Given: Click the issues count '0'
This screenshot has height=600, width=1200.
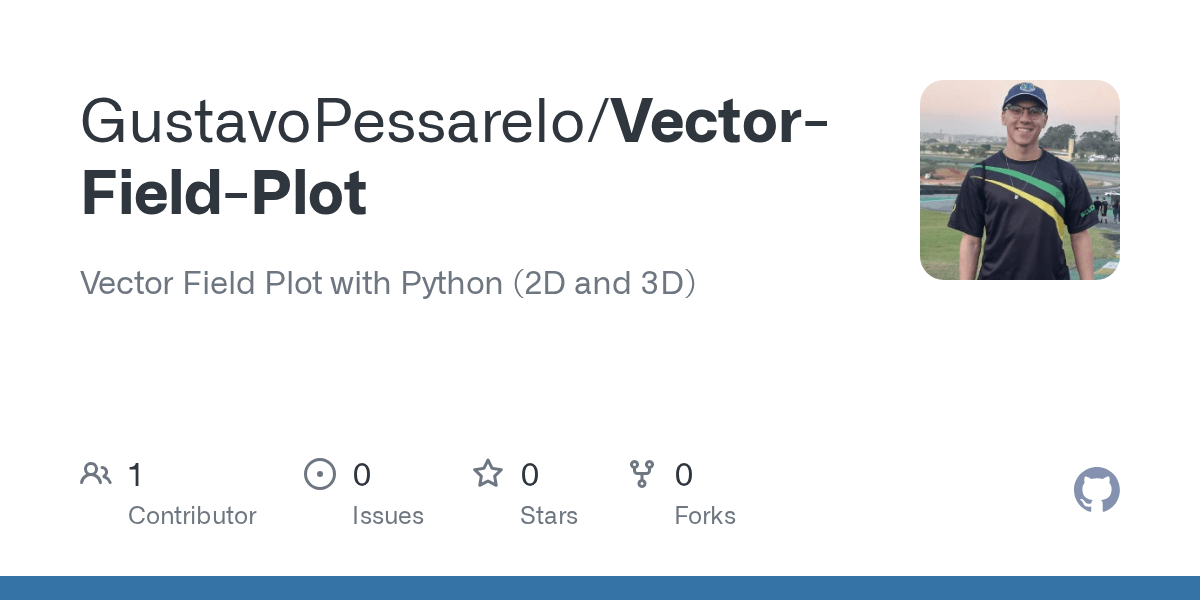Looking at the screenshot, I should 362,475.
